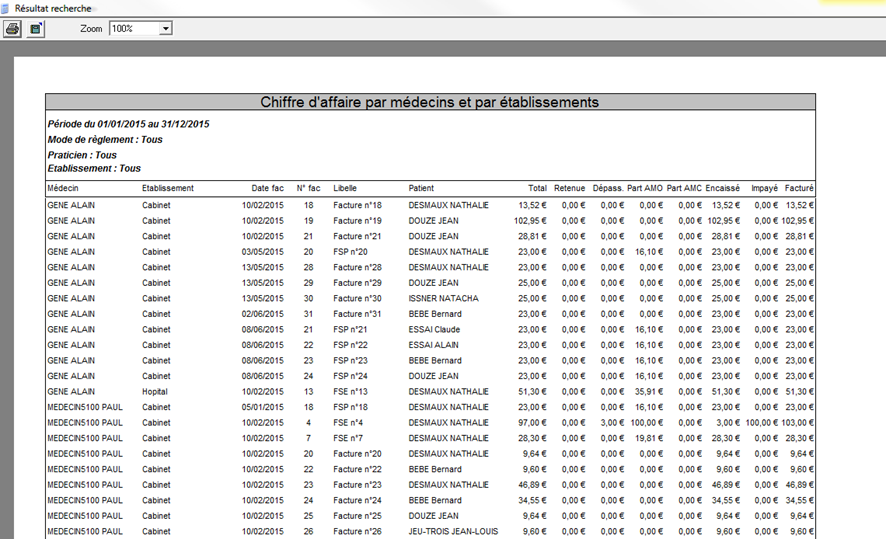
Task: Click the Part AMO column header
Action: pyautogui.click(x=645, y=188)
